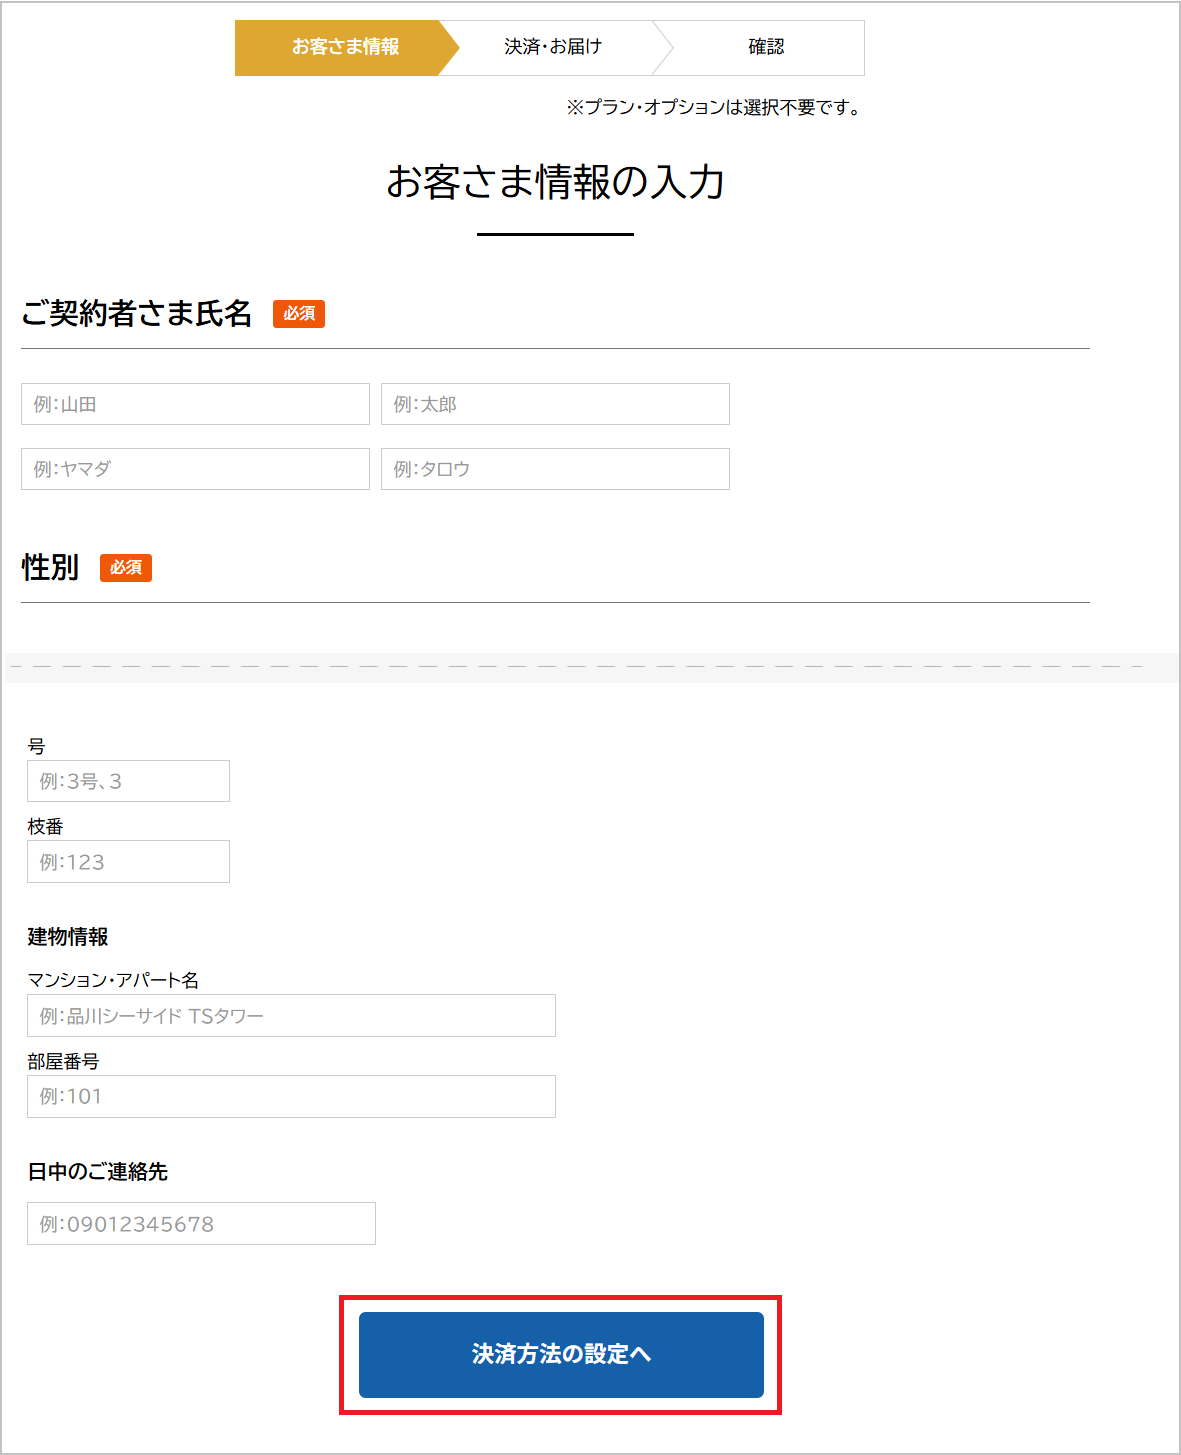Image resolution: width=1181 pixels, height=1455 pixels.
Task: Focus the 号 number input field
Action: [x=128, y=781]
